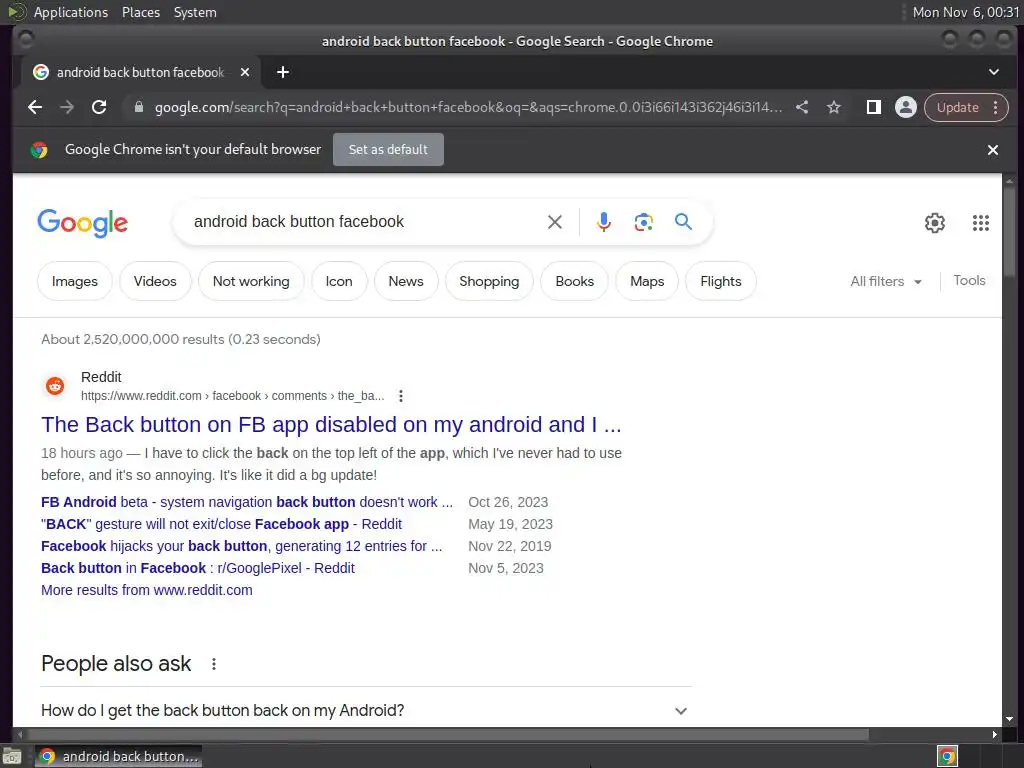Select the Not working chip
This screenshot has height=768, width=1024.
pos(251,281)
